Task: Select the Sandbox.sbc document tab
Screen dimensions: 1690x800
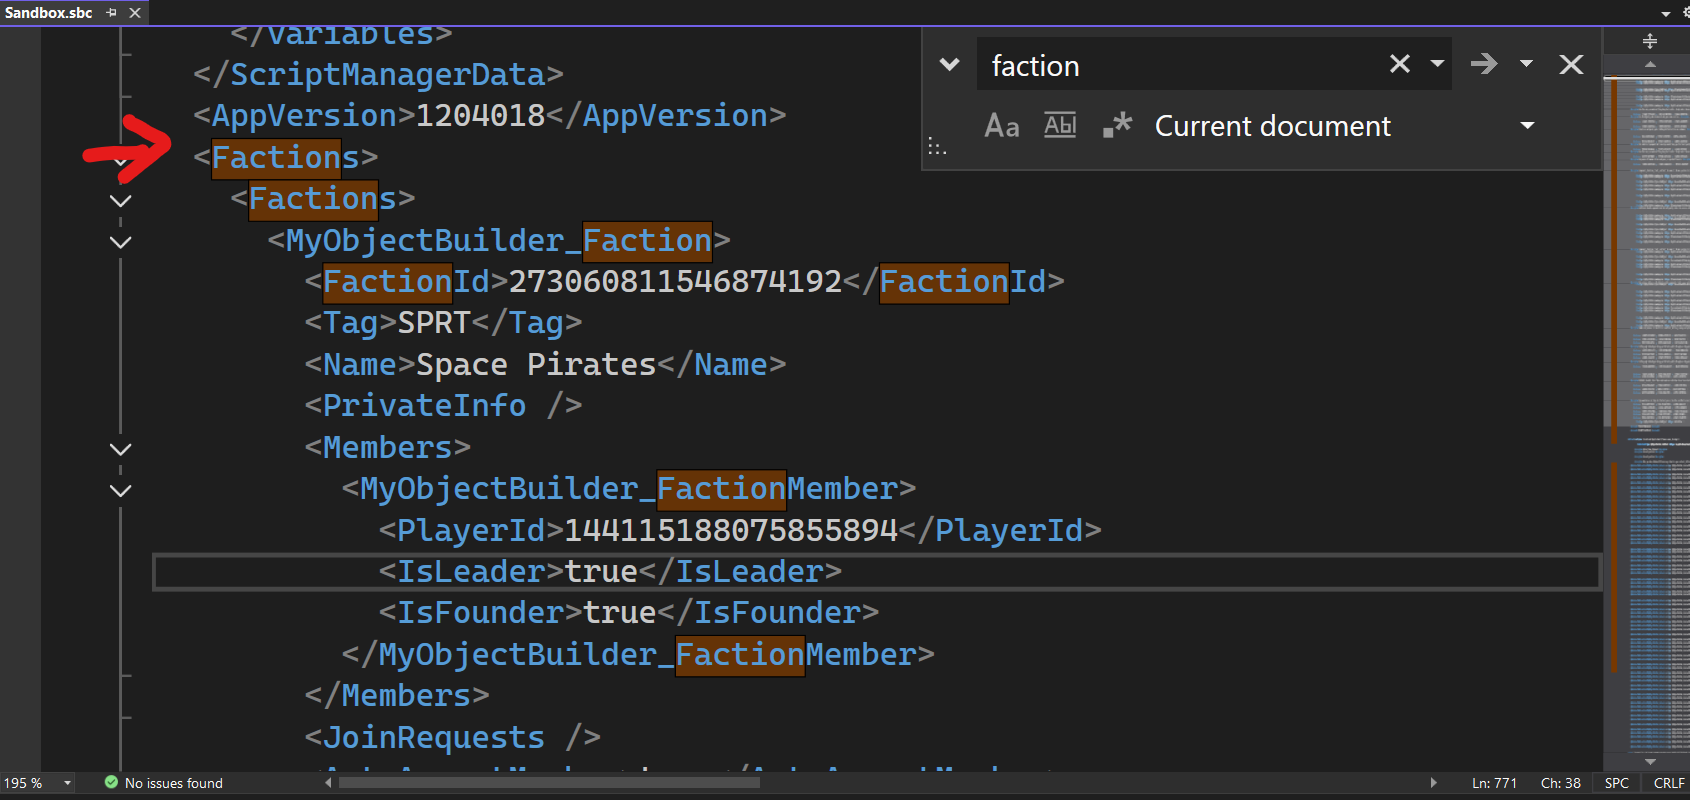Action: point(49,13)
